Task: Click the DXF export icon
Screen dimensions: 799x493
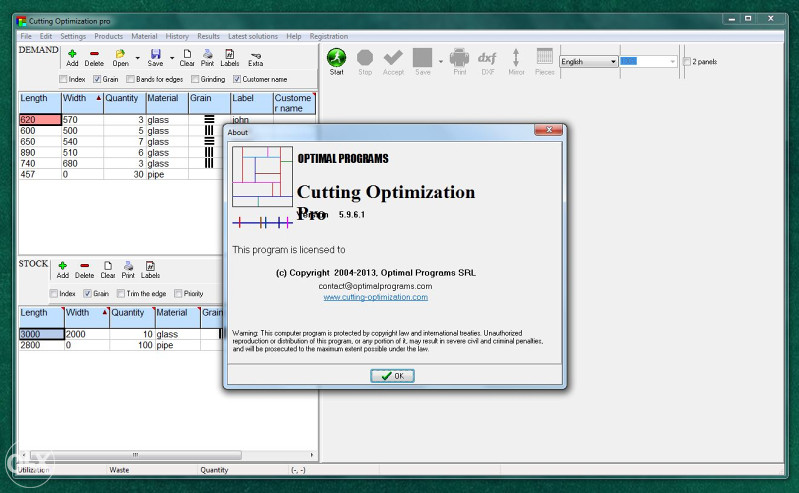Action: click(x=487, y=60)
